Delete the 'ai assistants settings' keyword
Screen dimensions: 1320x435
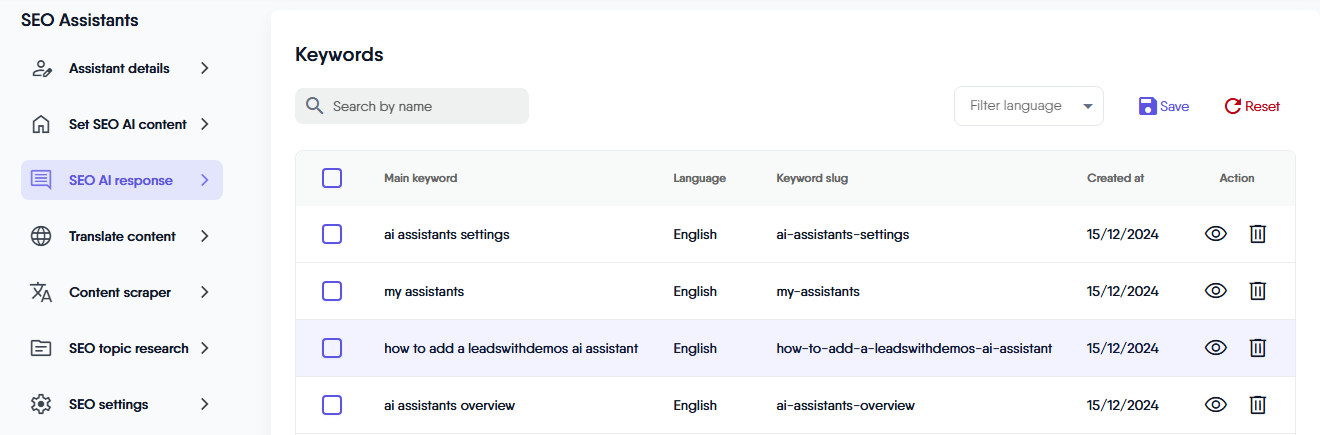(1258, 234)
